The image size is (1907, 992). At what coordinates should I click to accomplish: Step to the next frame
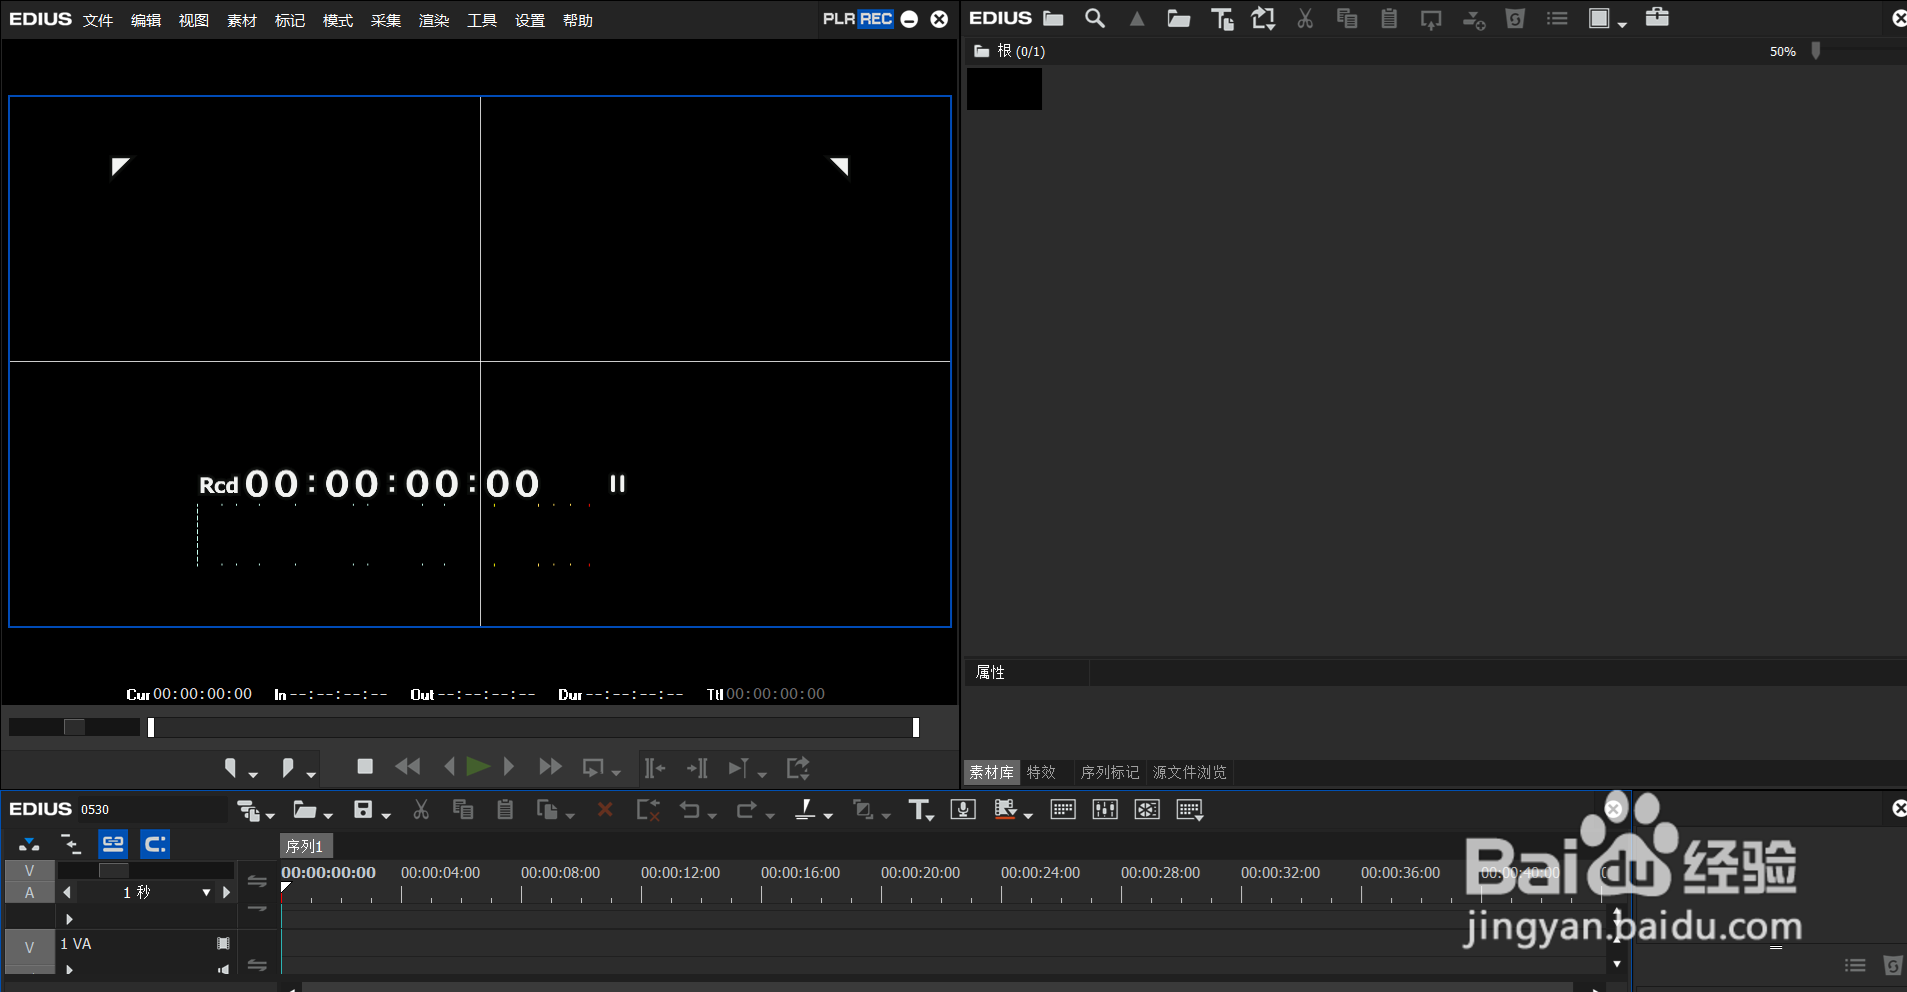[509, 767]
